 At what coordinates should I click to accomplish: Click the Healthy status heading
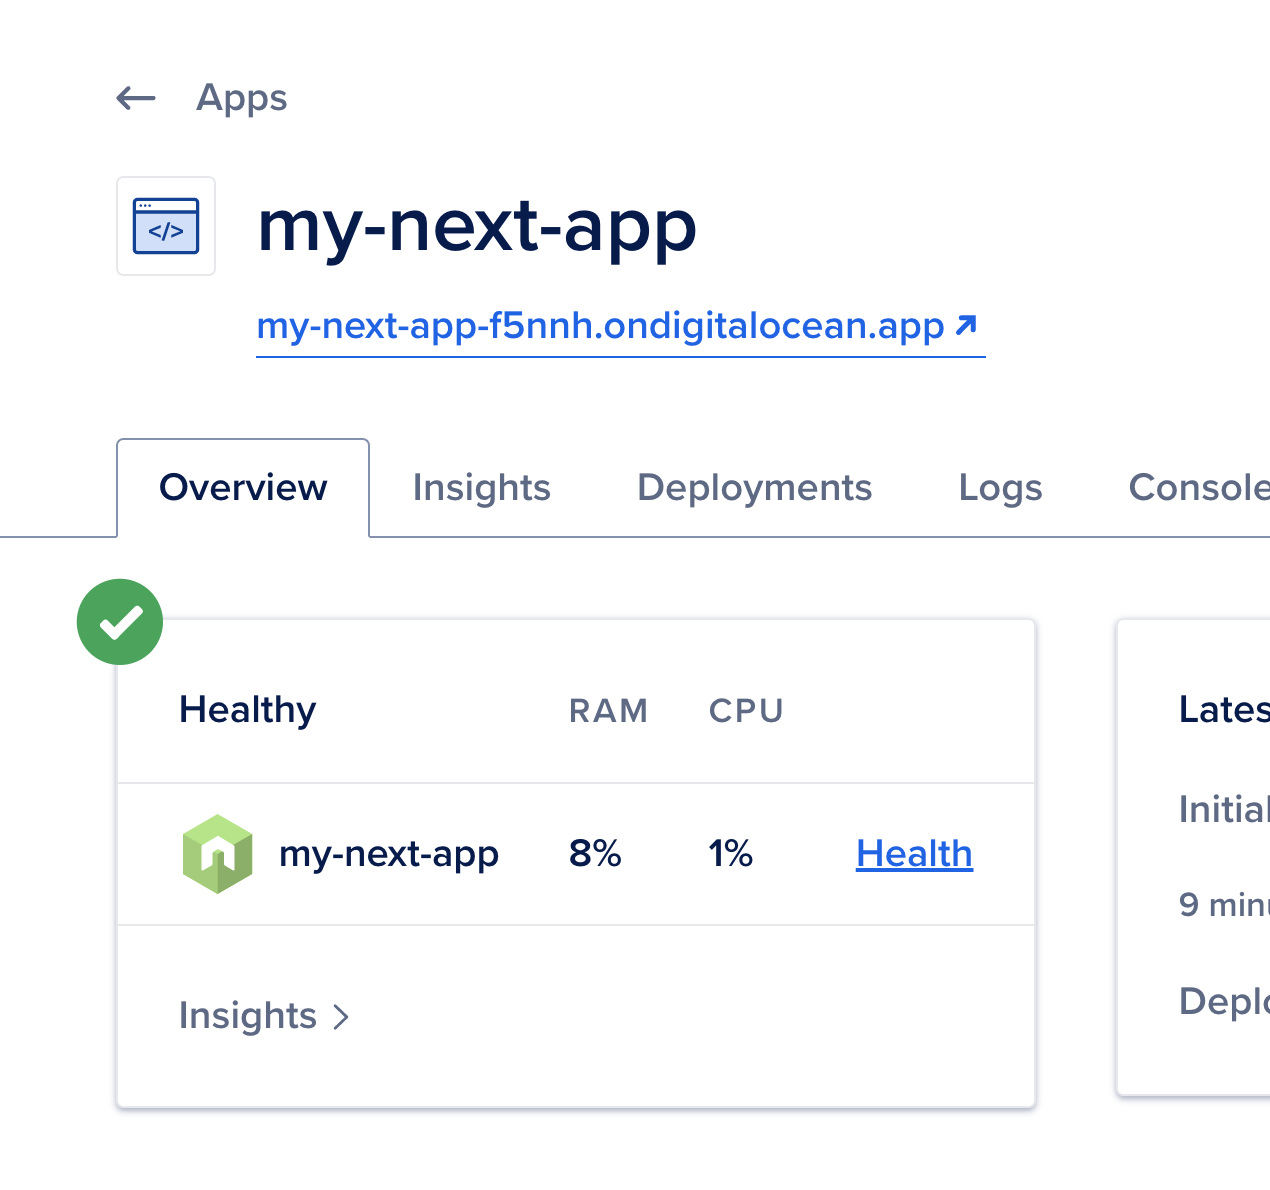(x=248, y=710)
